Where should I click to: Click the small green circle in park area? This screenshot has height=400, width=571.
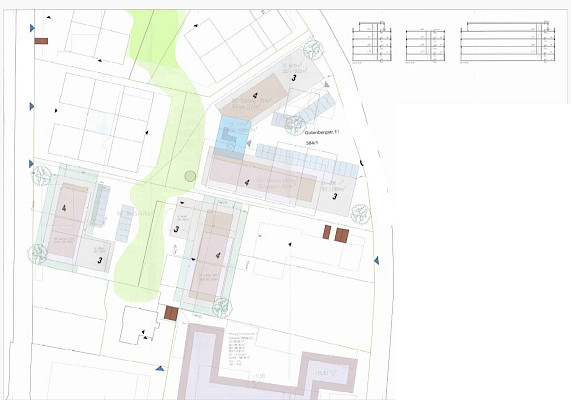[190, 176]
